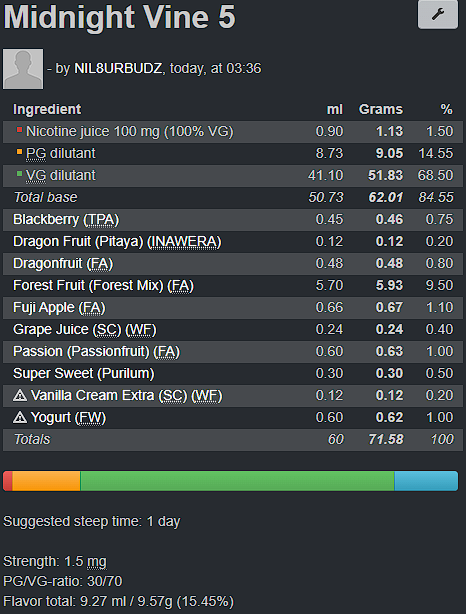466x614 pixels.
Task: Open Forest Fruit (Forest Mix) (FA)
Action: pyautogui.click(x=103, y=285)
